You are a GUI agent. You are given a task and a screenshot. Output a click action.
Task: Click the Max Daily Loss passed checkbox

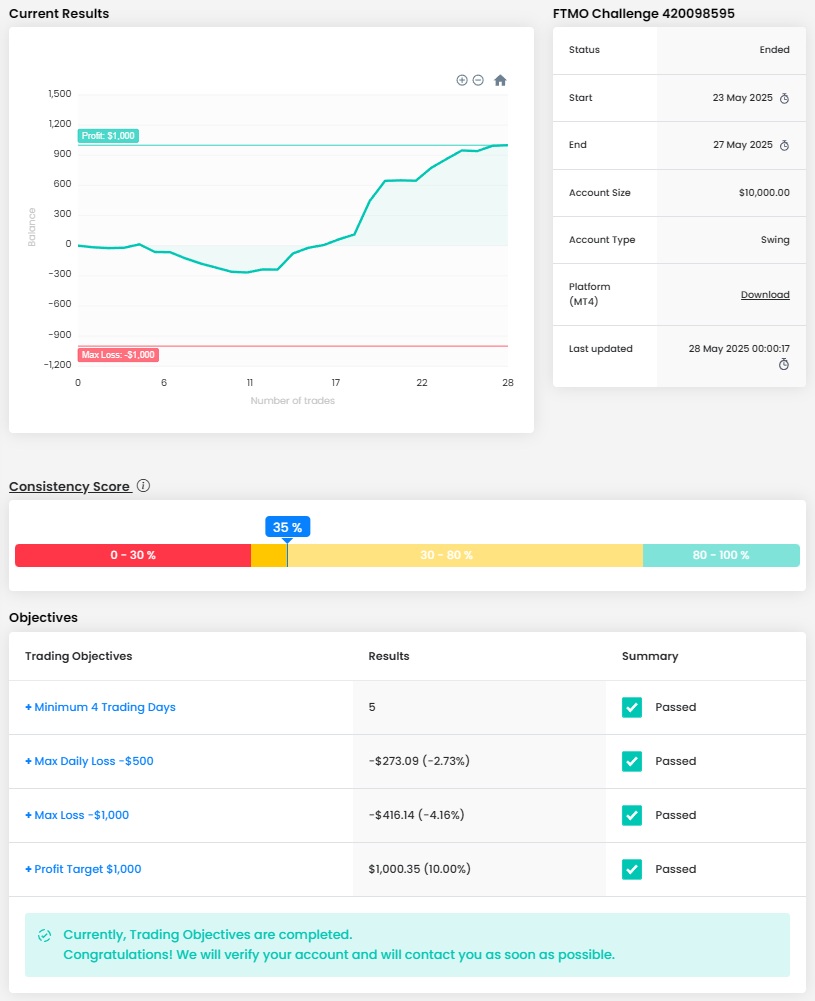click(632, 761)
